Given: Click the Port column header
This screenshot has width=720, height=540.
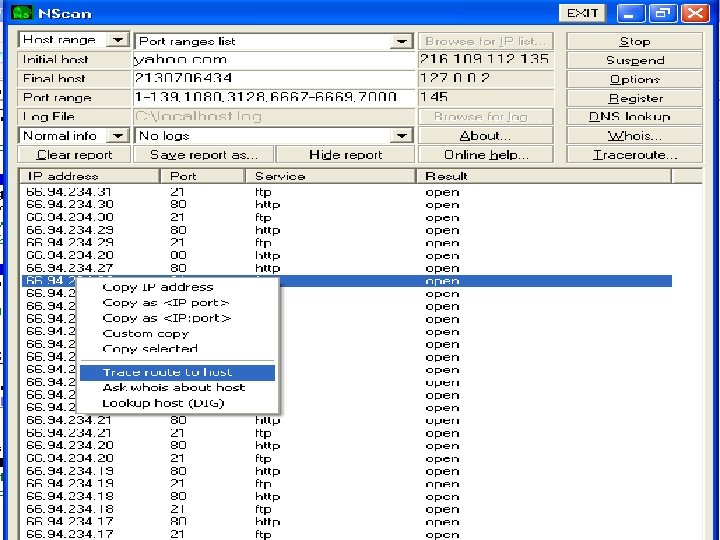Looking at the screenshot, I should pyautogui.click(x=202, y=176).
